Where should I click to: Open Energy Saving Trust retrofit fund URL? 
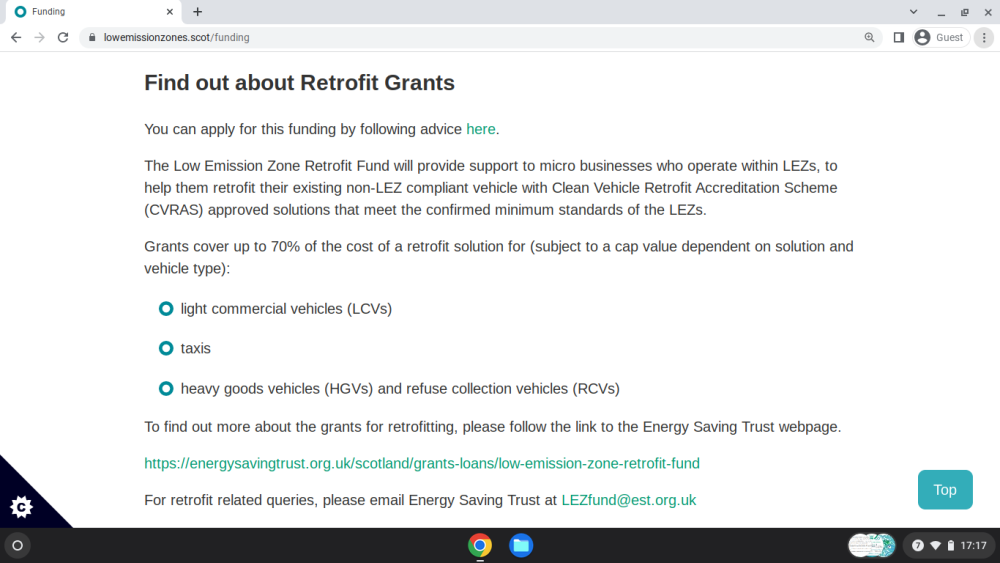point(422,463)
